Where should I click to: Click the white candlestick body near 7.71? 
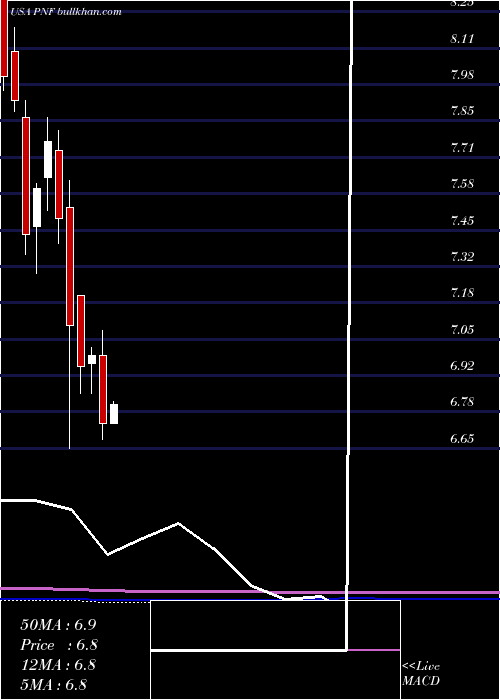tap(48, 159)
